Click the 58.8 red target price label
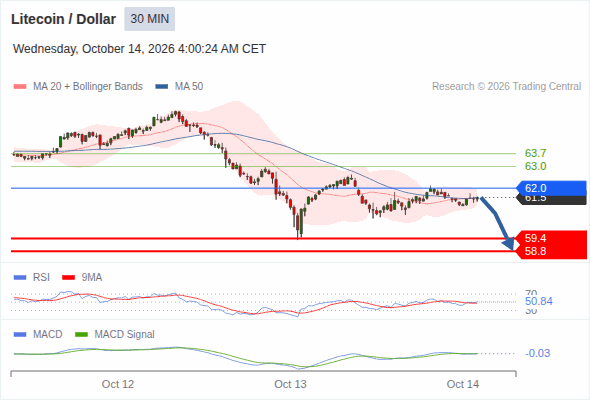 click(x=551, y=251)
